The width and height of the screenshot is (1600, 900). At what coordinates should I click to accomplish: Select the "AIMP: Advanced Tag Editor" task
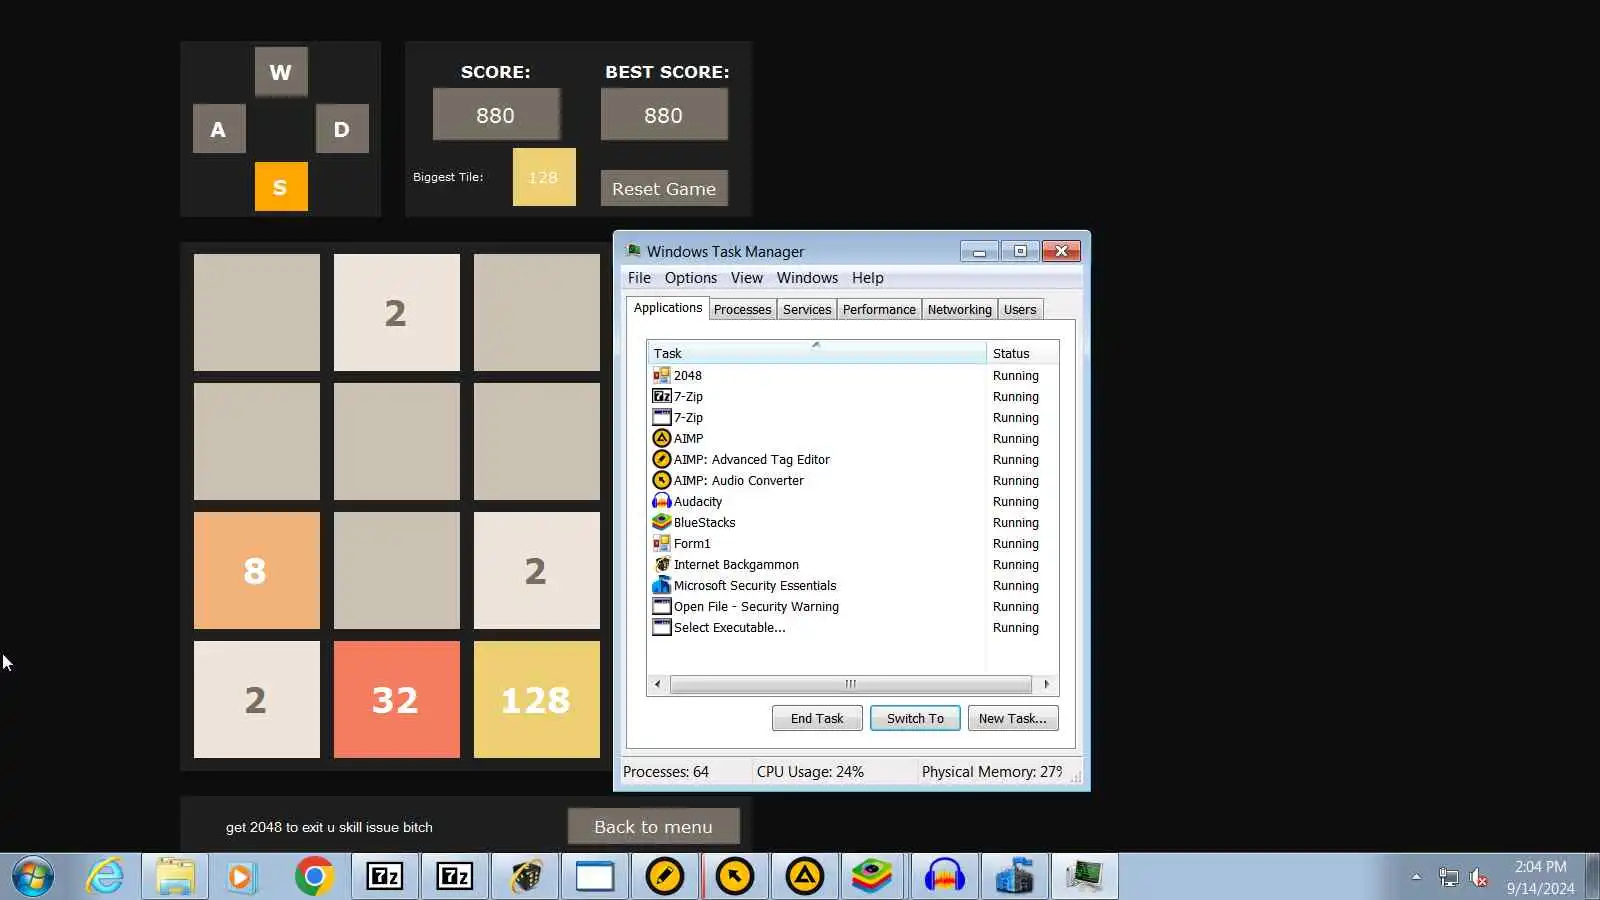[752, 459]
